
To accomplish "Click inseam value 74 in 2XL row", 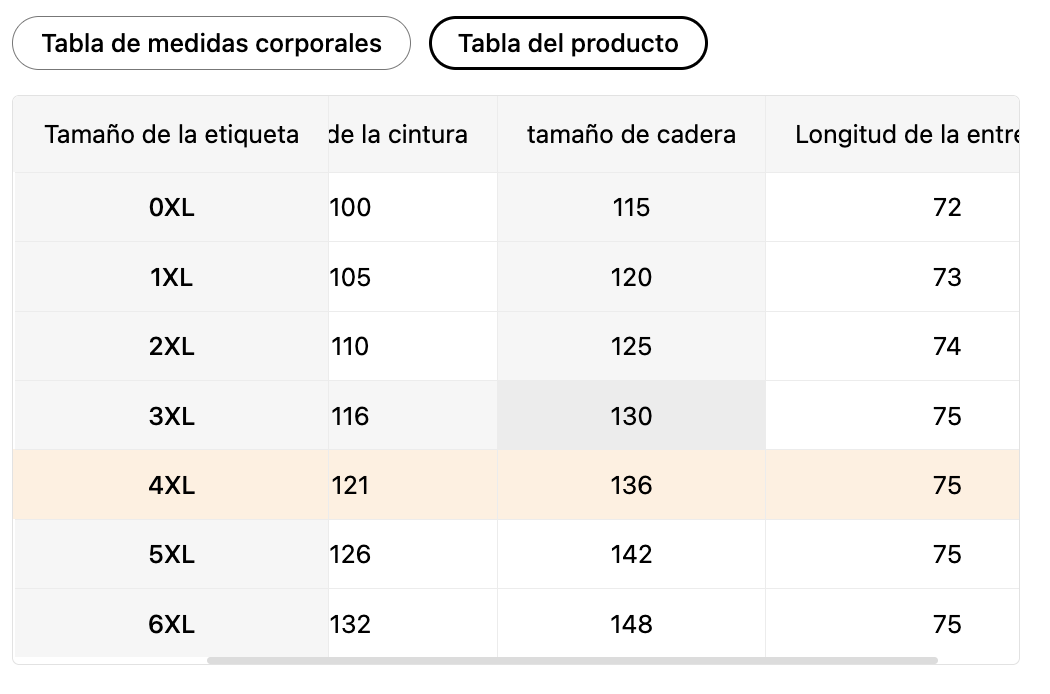I will coord(946,346).
